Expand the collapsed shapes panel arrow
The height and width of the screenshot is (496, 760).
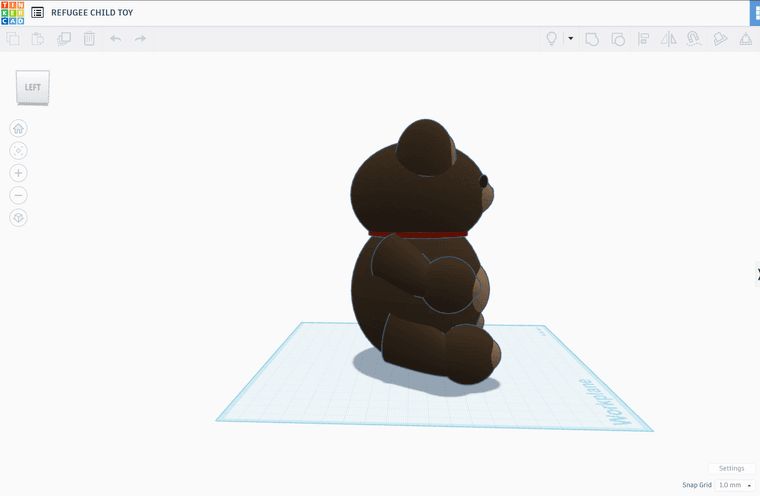(x=758, y=275)
